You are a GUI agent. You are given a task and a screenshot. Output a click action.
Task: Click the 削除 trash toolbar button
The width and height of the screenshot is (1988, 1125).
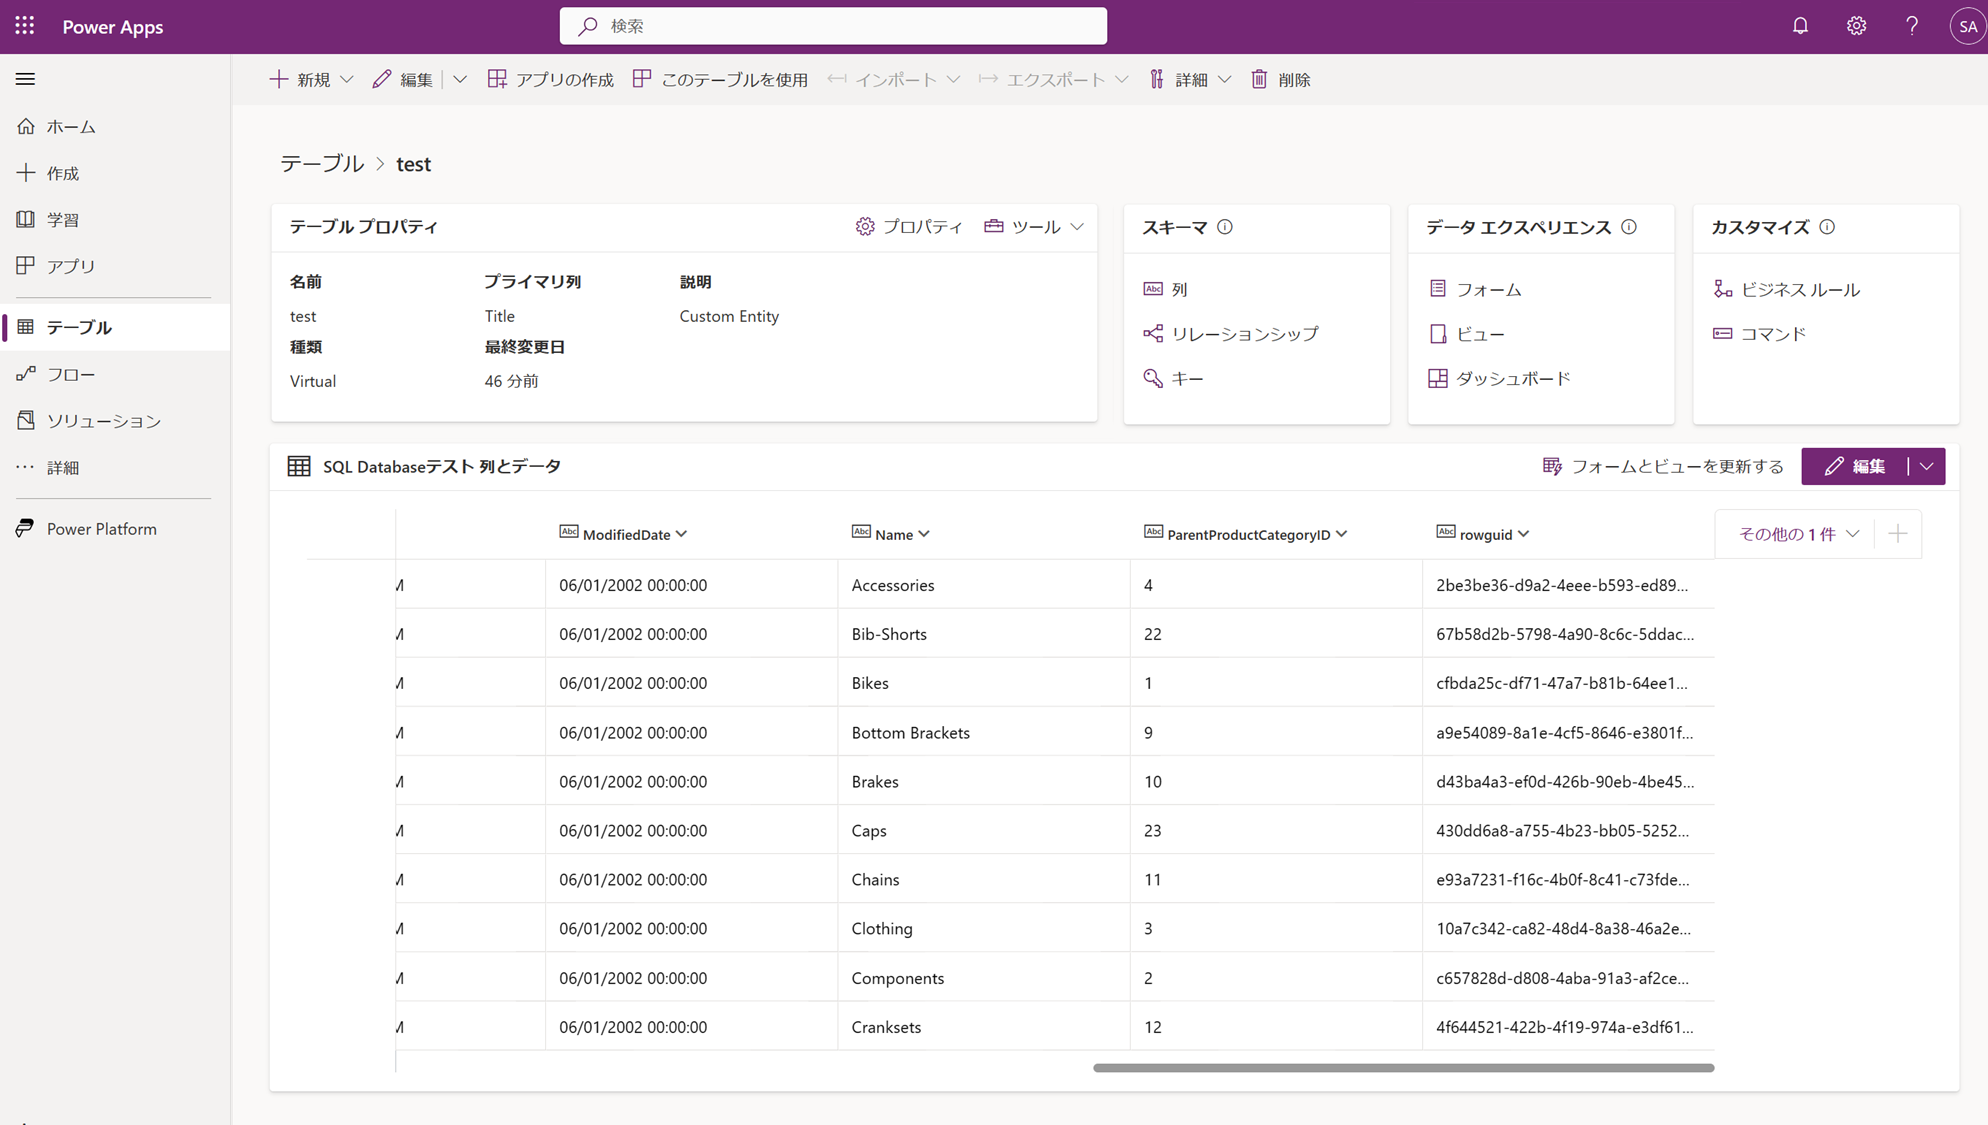[x=1281, y=79]
